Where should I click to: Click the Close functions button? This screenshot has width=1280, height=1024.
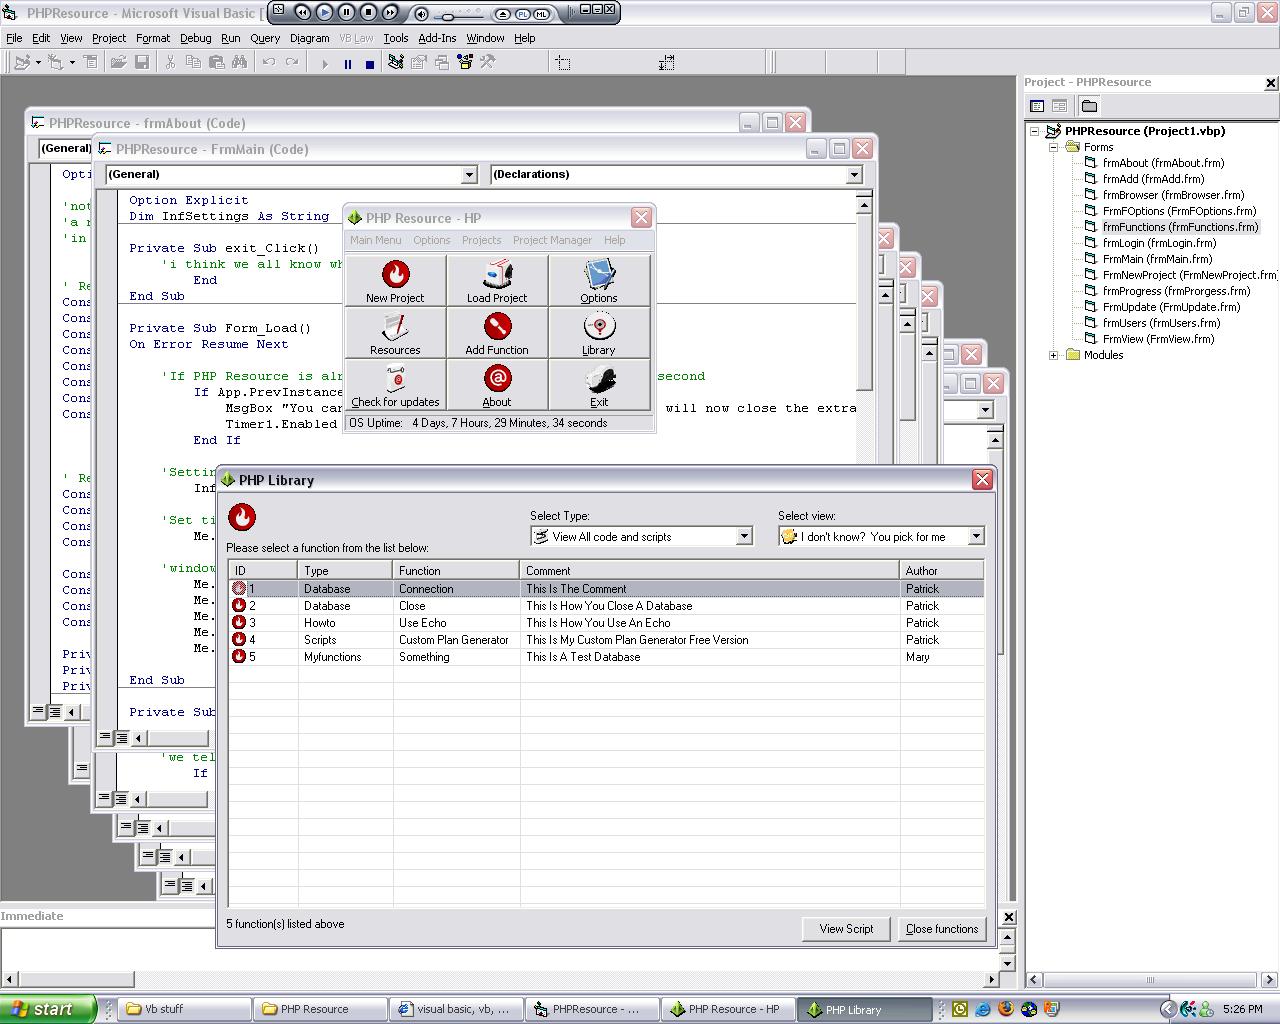941,929
